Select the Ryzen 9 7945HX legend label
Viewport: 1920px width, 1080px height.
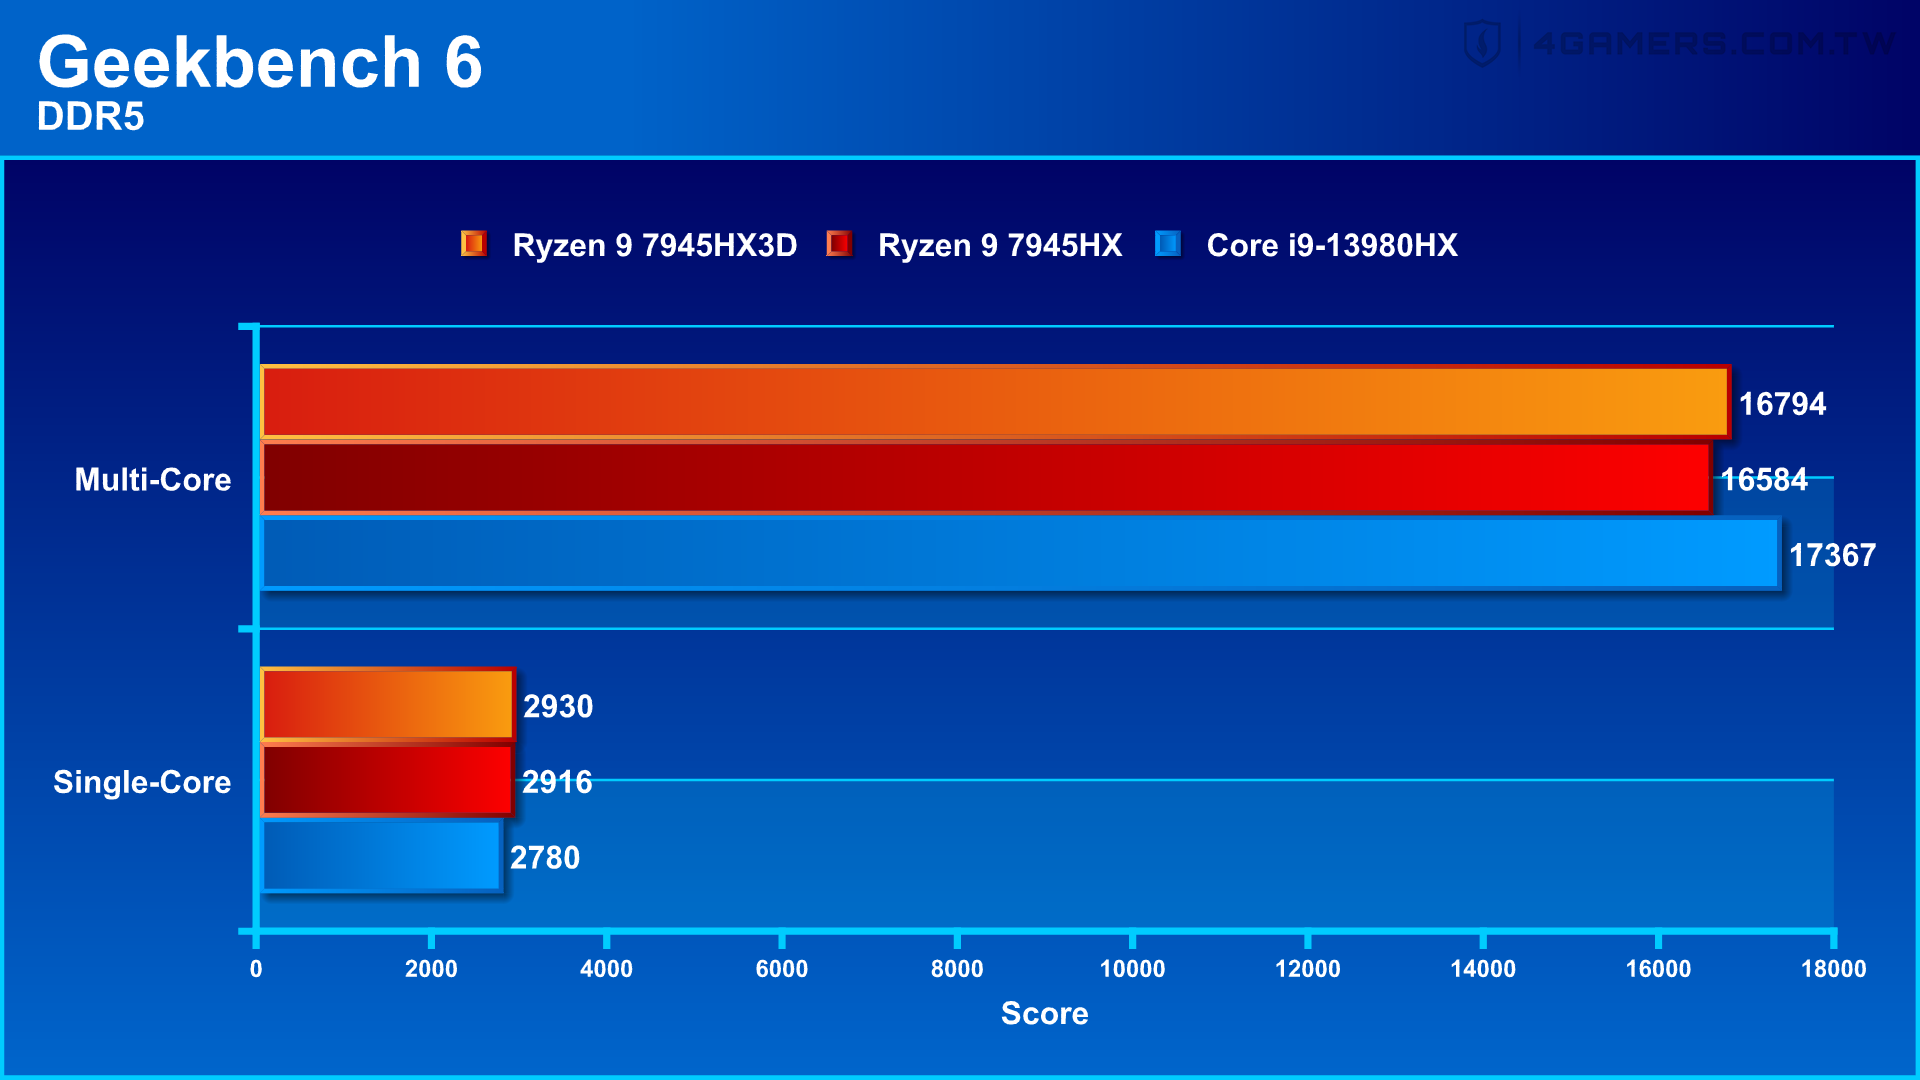click(1000, 245)
